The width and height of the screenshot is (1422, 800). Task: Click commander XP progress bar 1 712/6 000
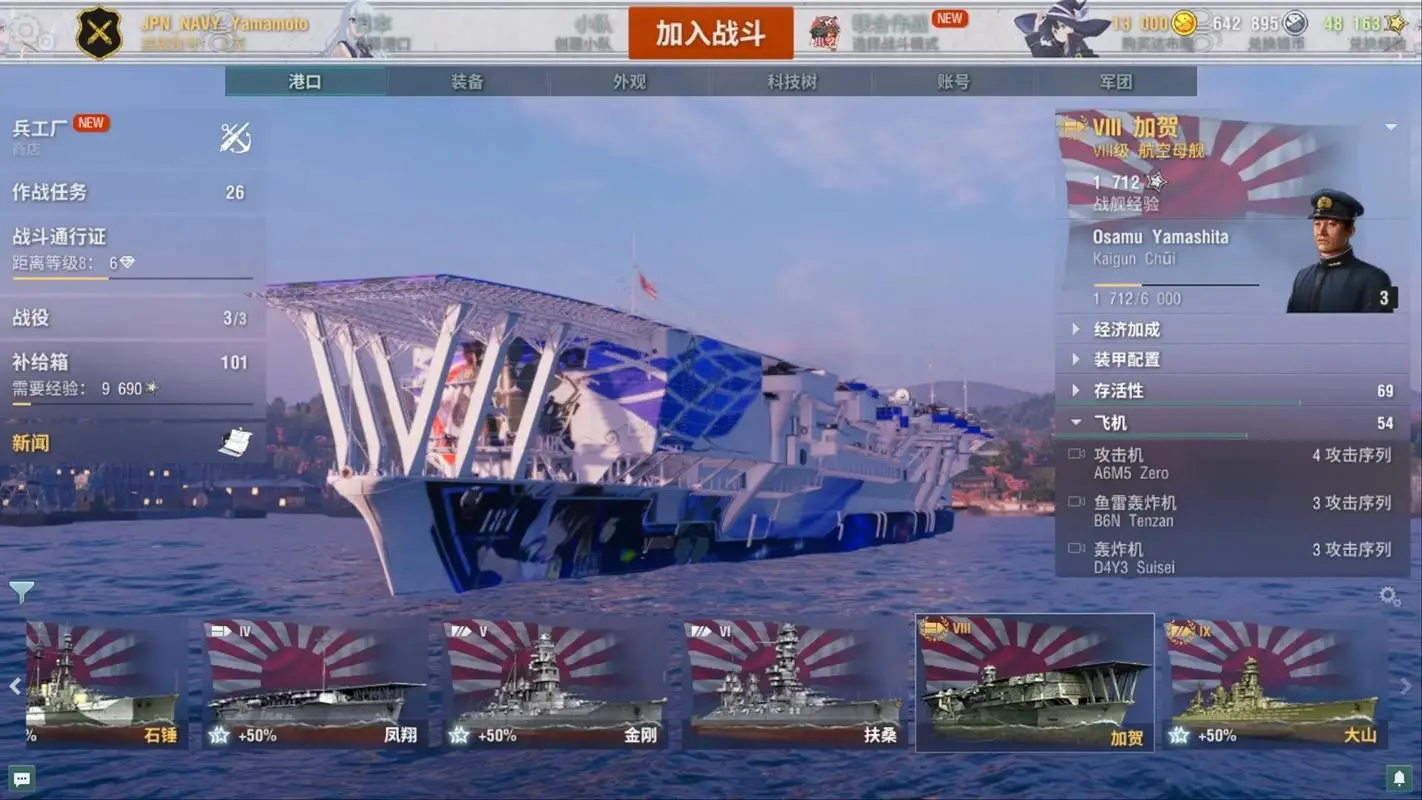(x=1176, y=286)
